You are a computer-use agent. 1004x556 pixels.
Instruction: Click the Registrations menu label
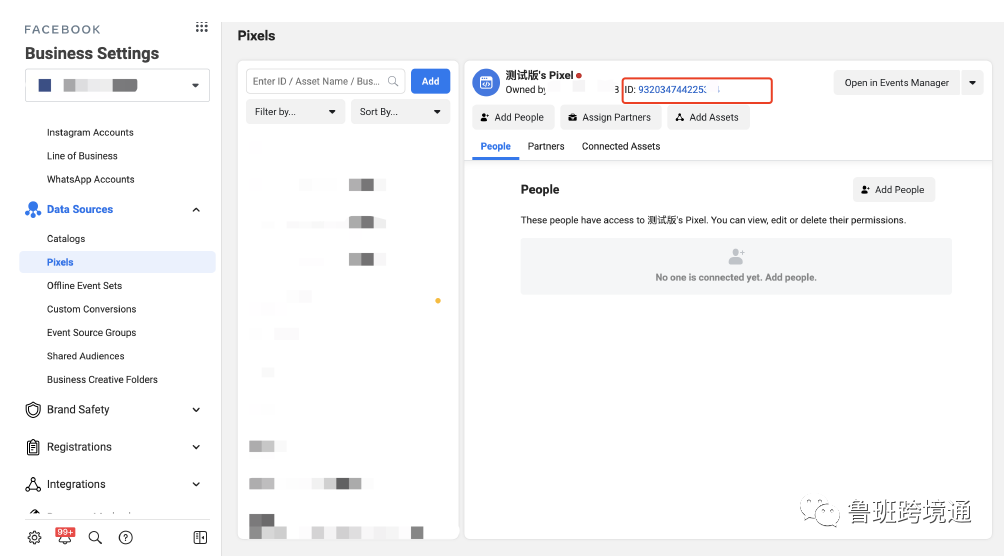coord(79,447)
